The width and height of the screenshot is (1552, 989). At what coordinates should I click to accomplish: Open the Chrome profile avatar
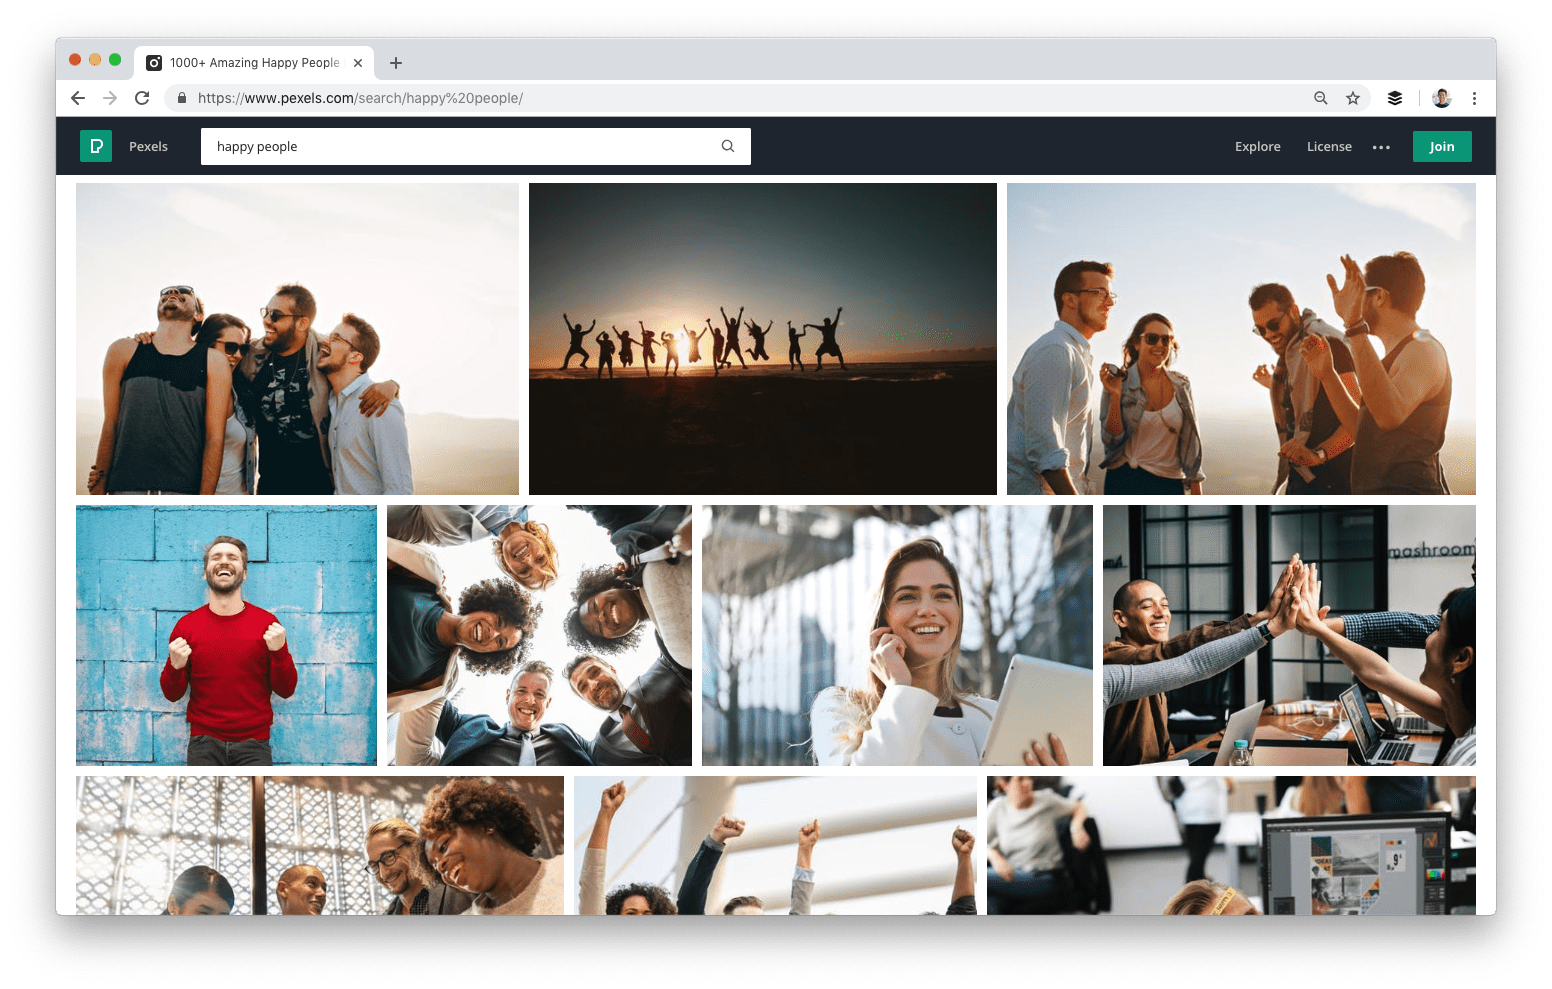(x=1442, y=98)
